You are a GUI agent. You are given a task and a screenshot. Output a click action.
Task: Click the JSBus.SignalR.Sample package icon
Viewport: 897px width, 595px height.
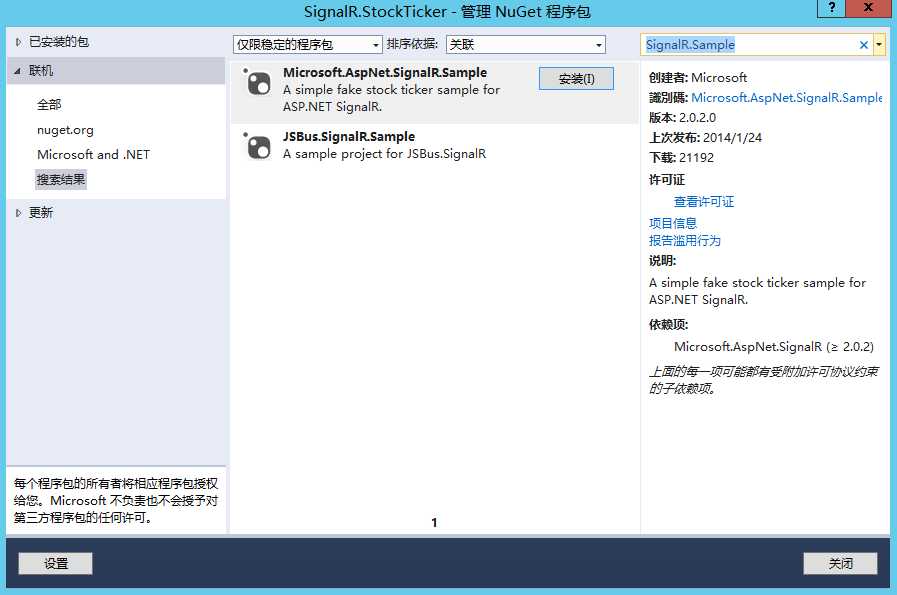coord(258,147)
